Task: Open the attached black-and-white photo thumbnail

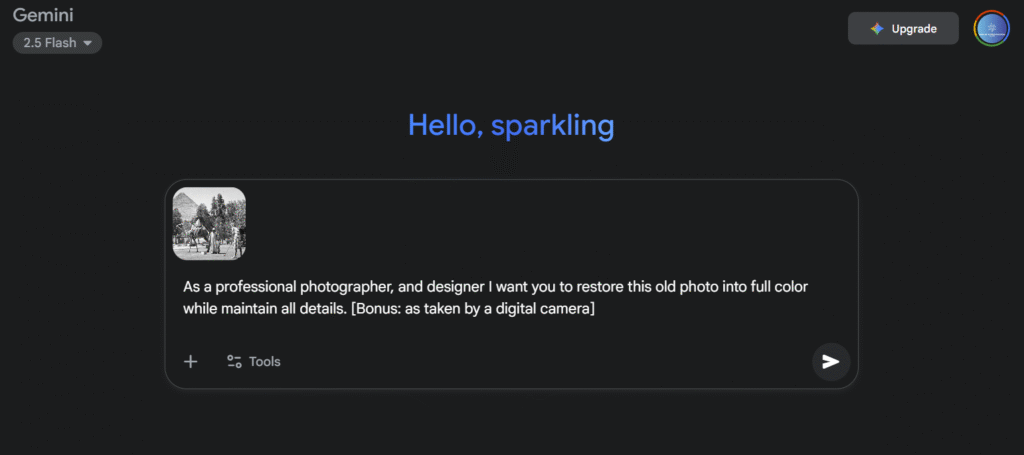Action: pyautogui.click(x=209, y=223)
